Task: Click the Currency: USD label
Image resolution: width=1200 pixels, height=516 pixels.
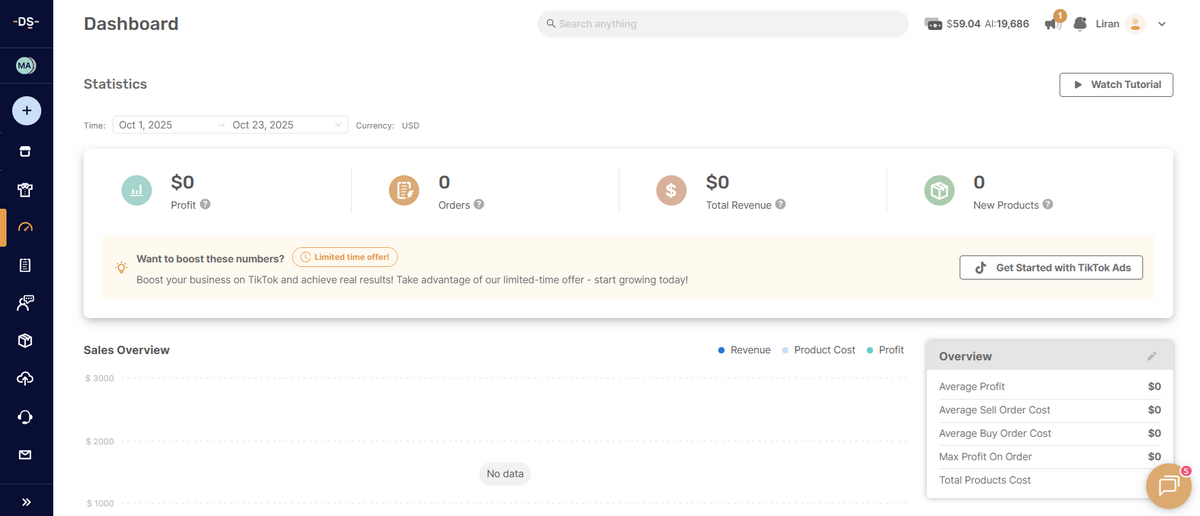Action: tap(388, 126)
